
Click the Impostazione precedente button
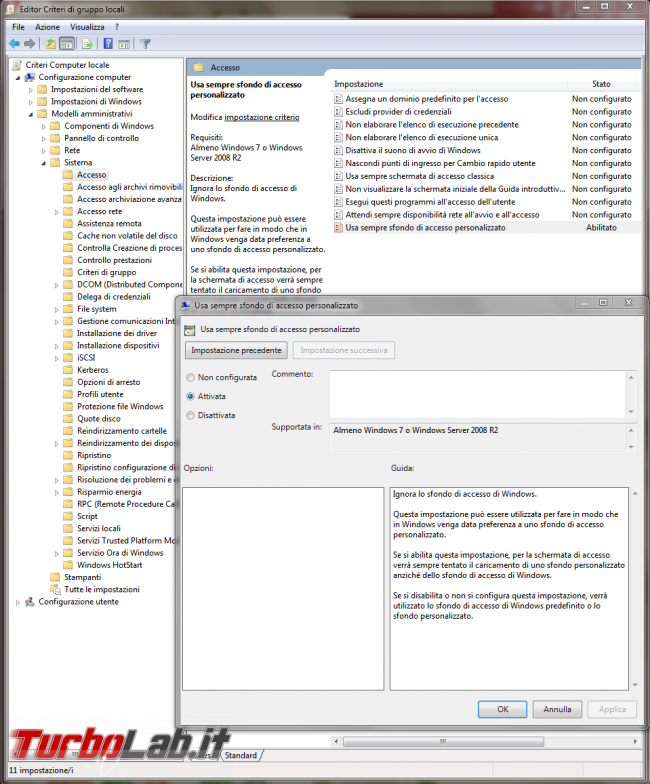[236, 350]
